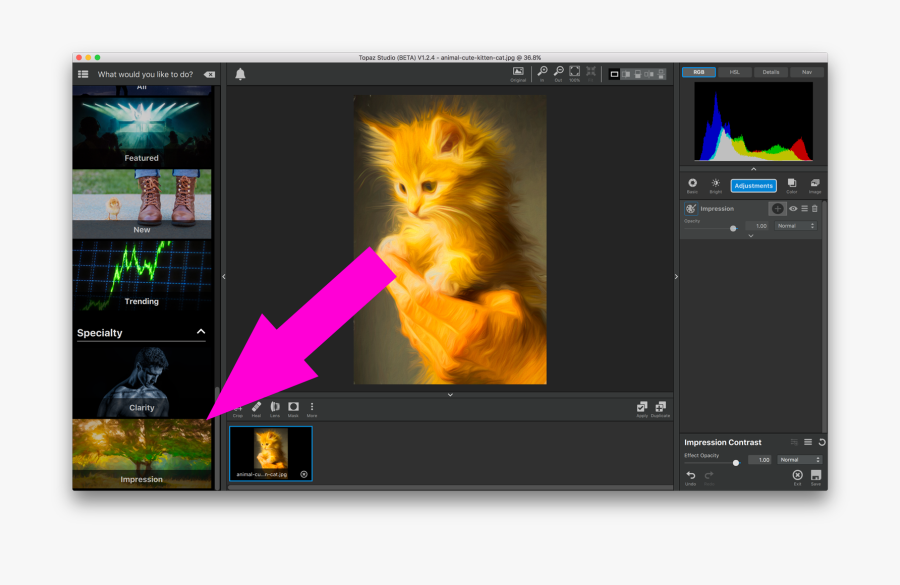
Task: Collapse the right adjustments panel
Action: tap(676, 277)
